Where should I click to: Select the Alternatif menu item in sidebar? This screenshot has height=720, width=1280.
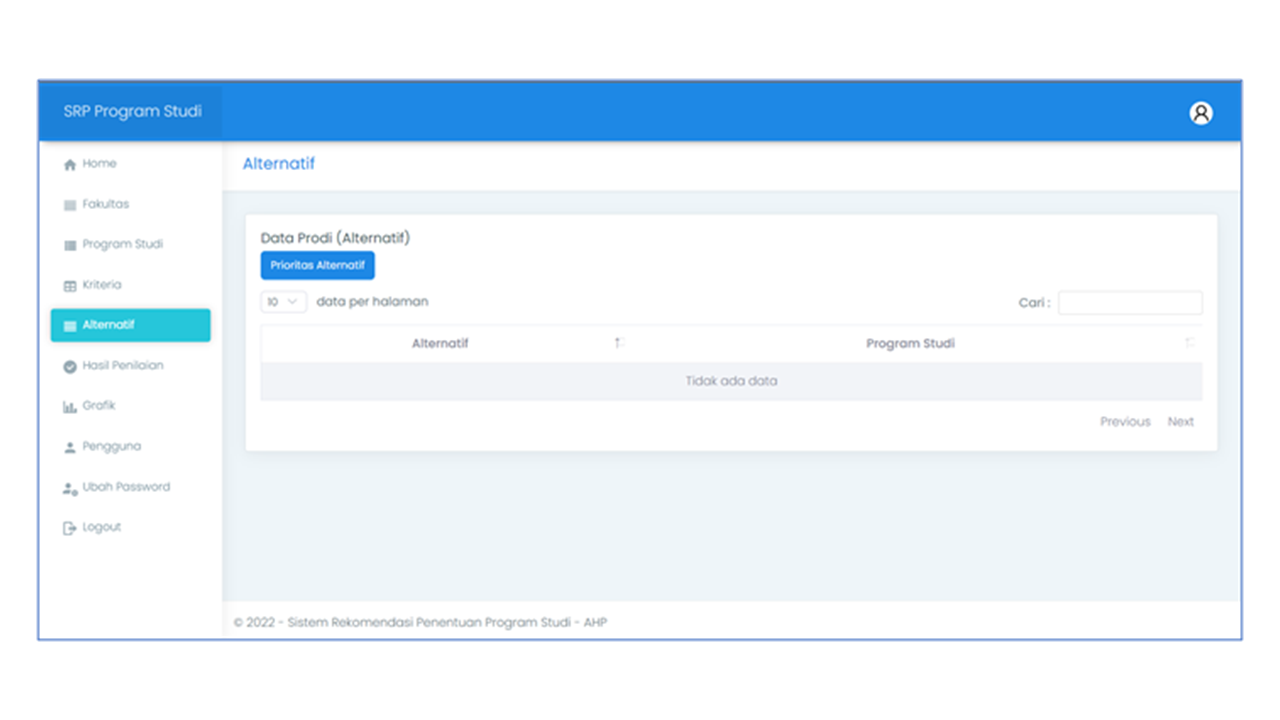coord(130,325)
